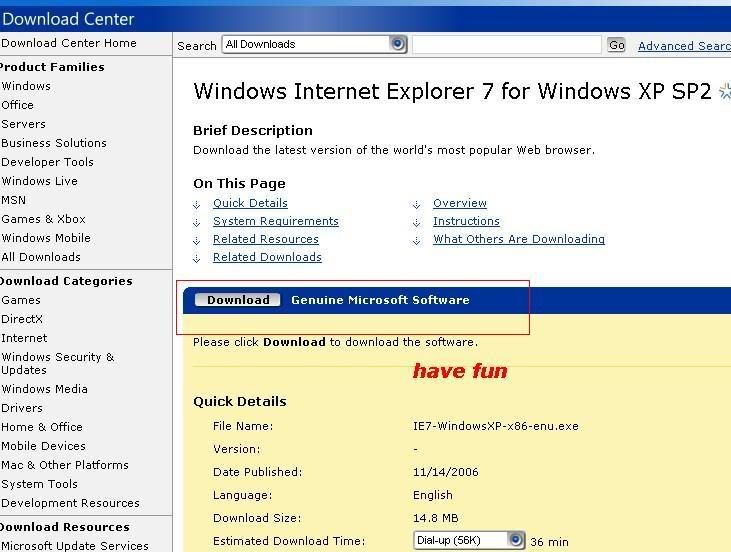
Task: Click the arrow icon beside Overview
Action: pyautogui.click(x=416, y=205)
